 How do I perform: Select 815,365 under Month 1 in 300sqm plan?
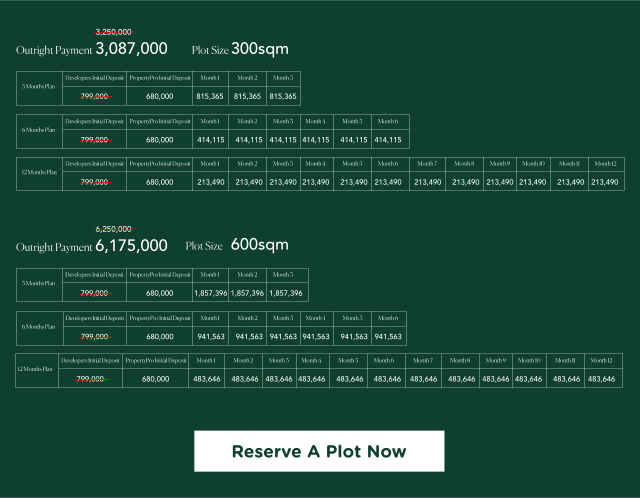point(210,97)
